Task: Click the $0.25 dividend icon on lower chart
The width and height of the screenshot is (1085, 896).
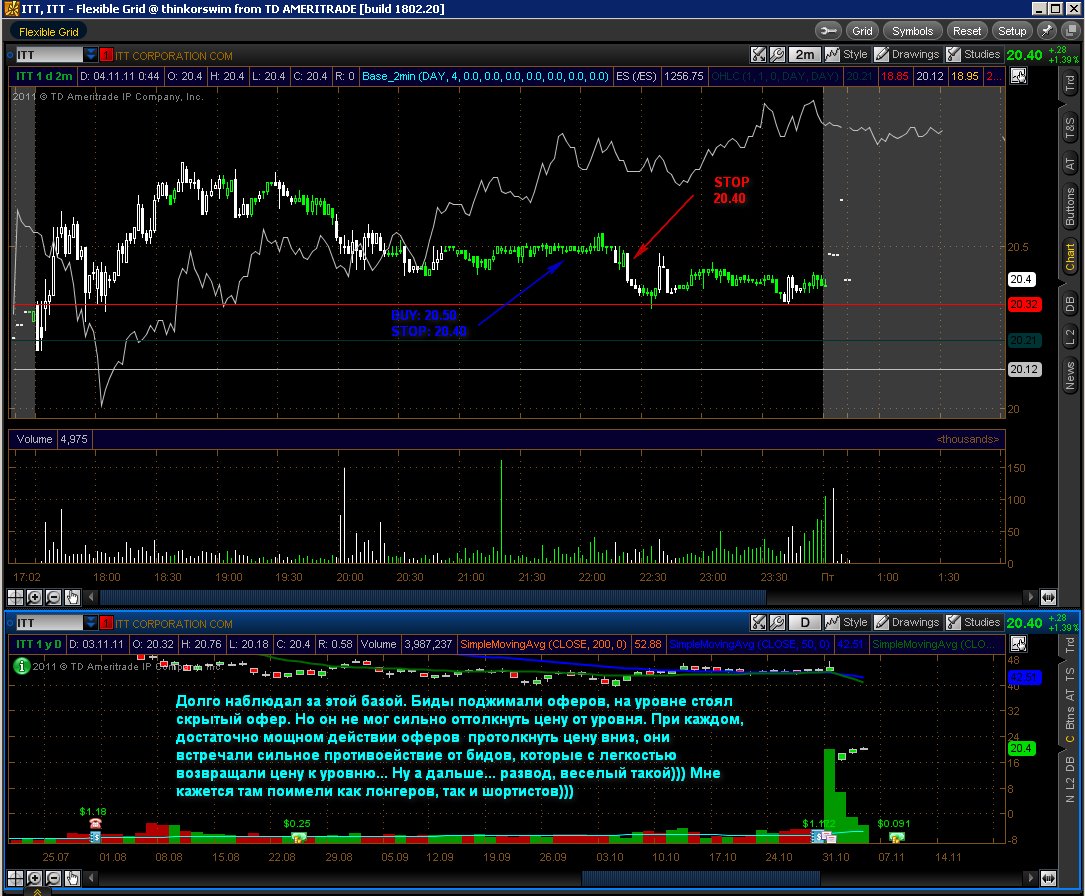Action: 298,837
